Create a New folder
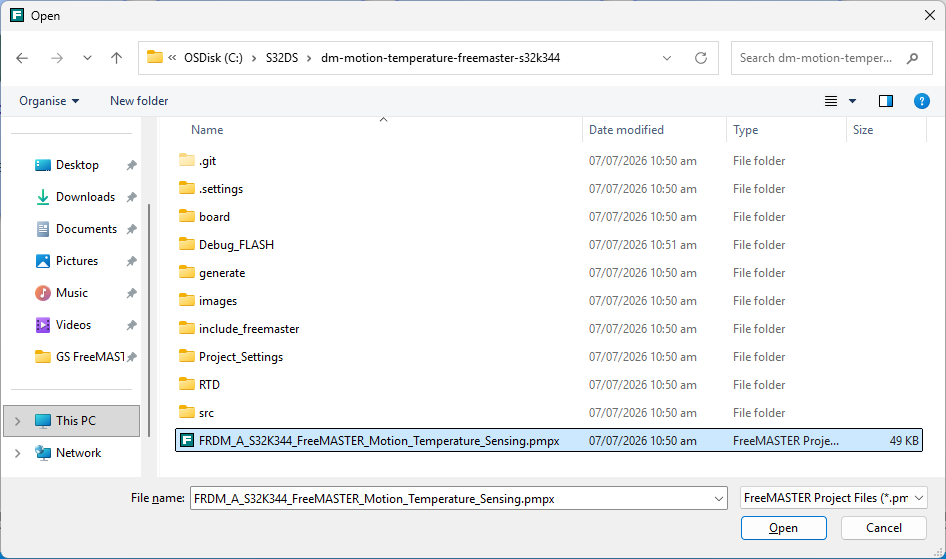This screenshot has height=559, width=946. click(x=139, y=101)
